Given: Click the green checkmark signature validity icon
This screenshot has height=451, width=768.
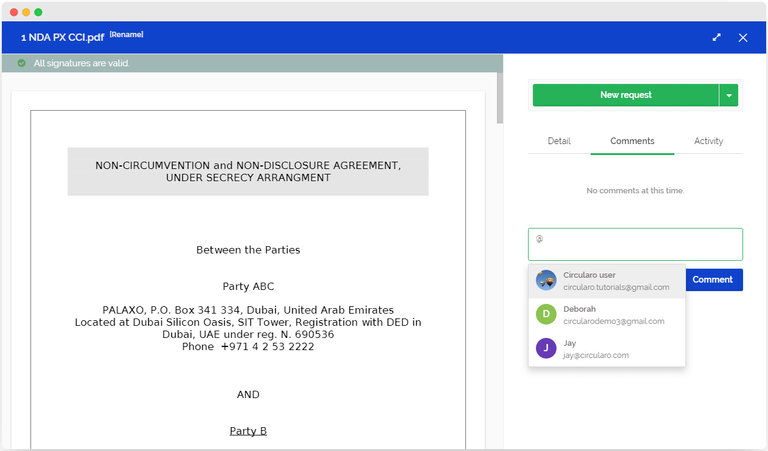Looking at the screenshot, I should (21, 63).
